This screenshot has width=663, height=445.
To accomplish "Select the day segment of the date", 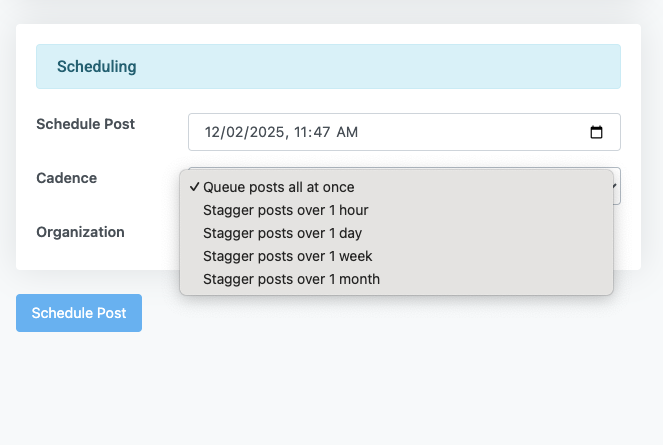I will coord(234,132).
